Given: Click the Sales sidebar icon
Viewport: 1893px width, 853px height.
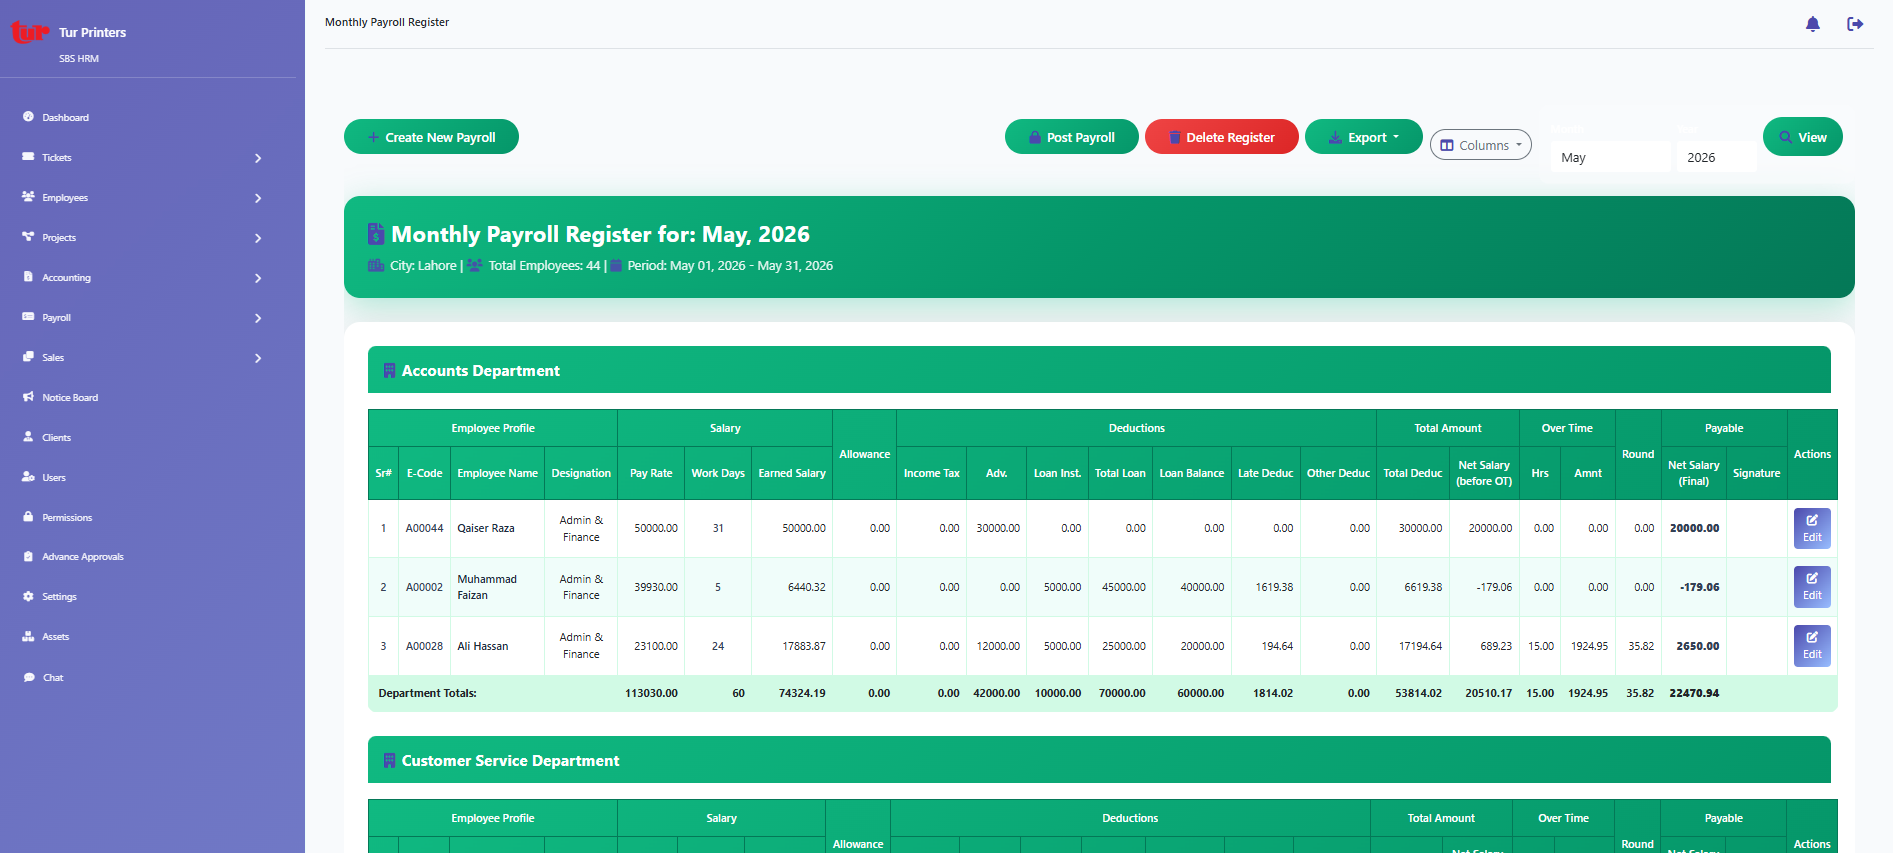Looking at the screenshot, I should click(28, 357).
